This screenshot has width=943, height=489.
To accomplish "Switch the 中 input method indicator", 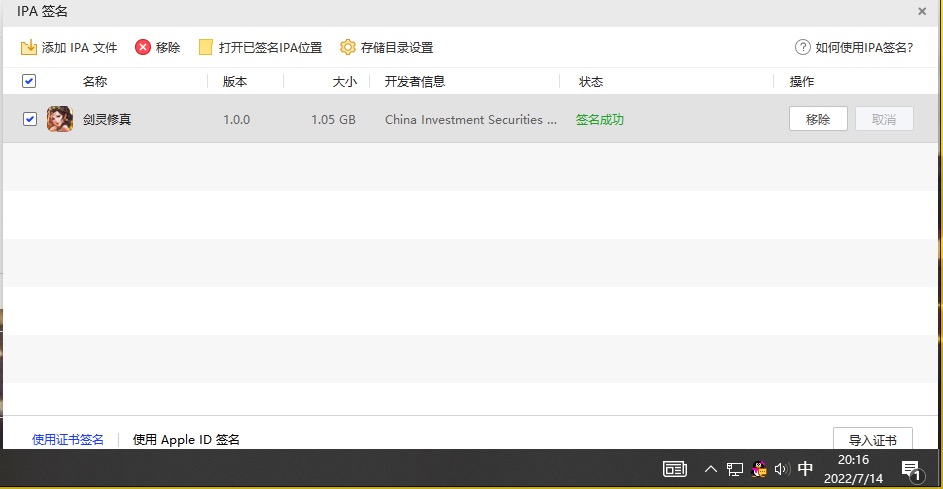I will point(806,469).
